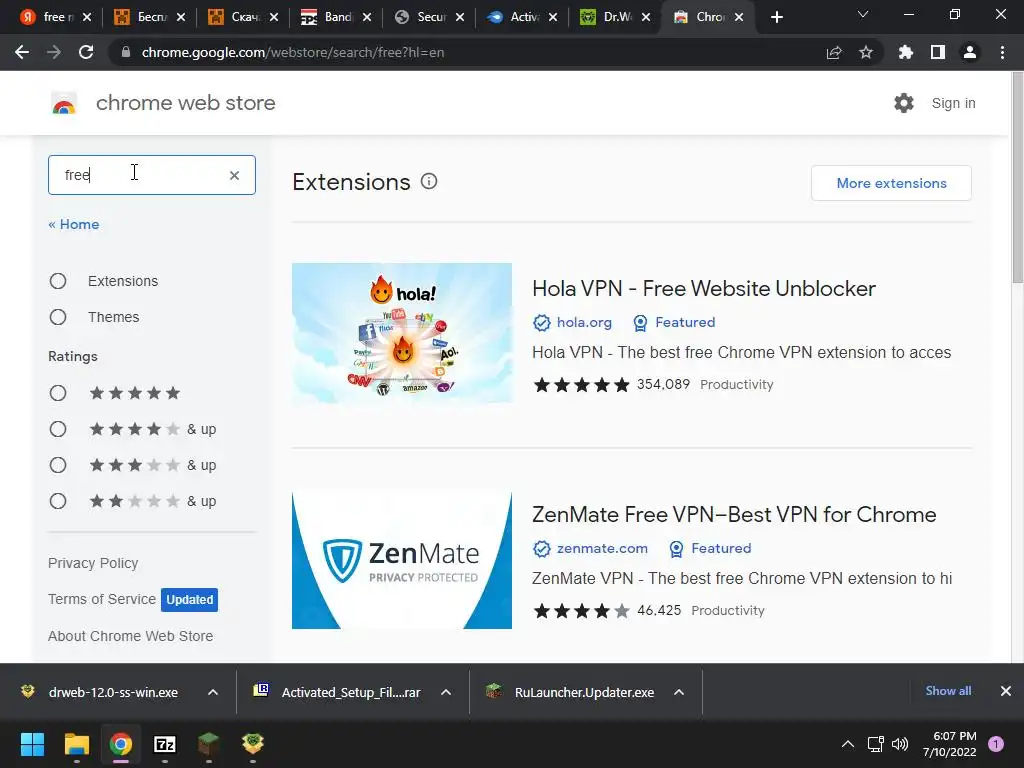Image resolution: width=1024 pixels, height=768 pixels.
Task: Open the extensions puzzle-piece menu
Action: pyautogui.click(x=905, y=52)
